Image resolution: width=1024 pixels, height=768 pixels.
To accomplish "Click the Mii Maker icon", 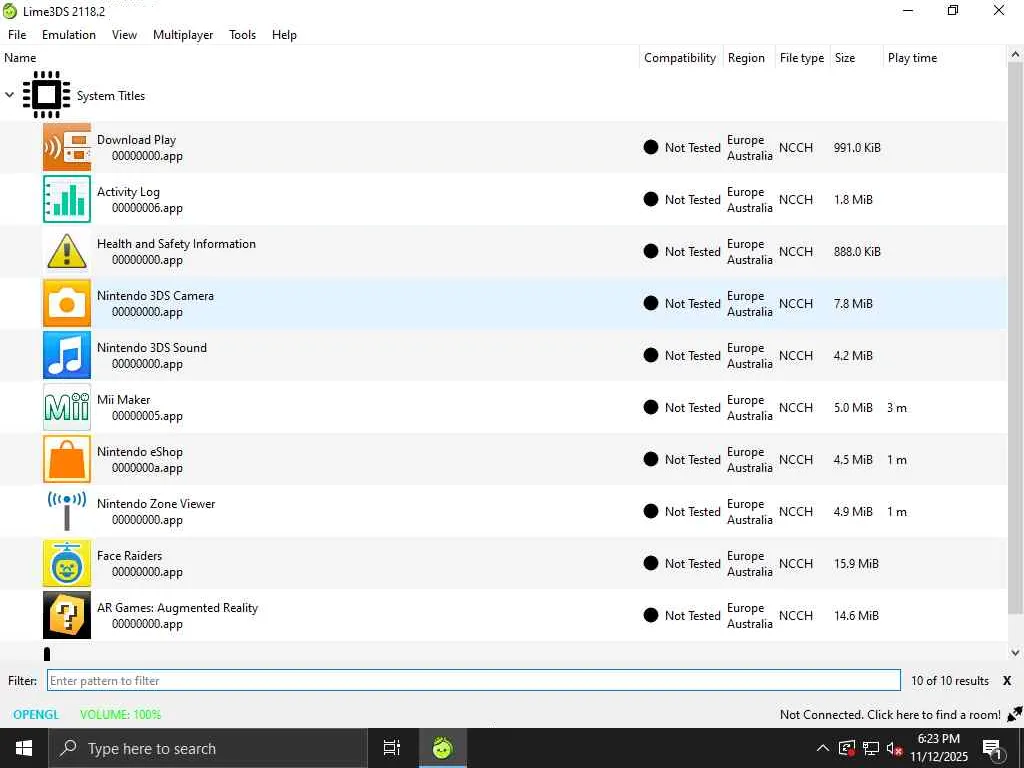I will point(67,407).
